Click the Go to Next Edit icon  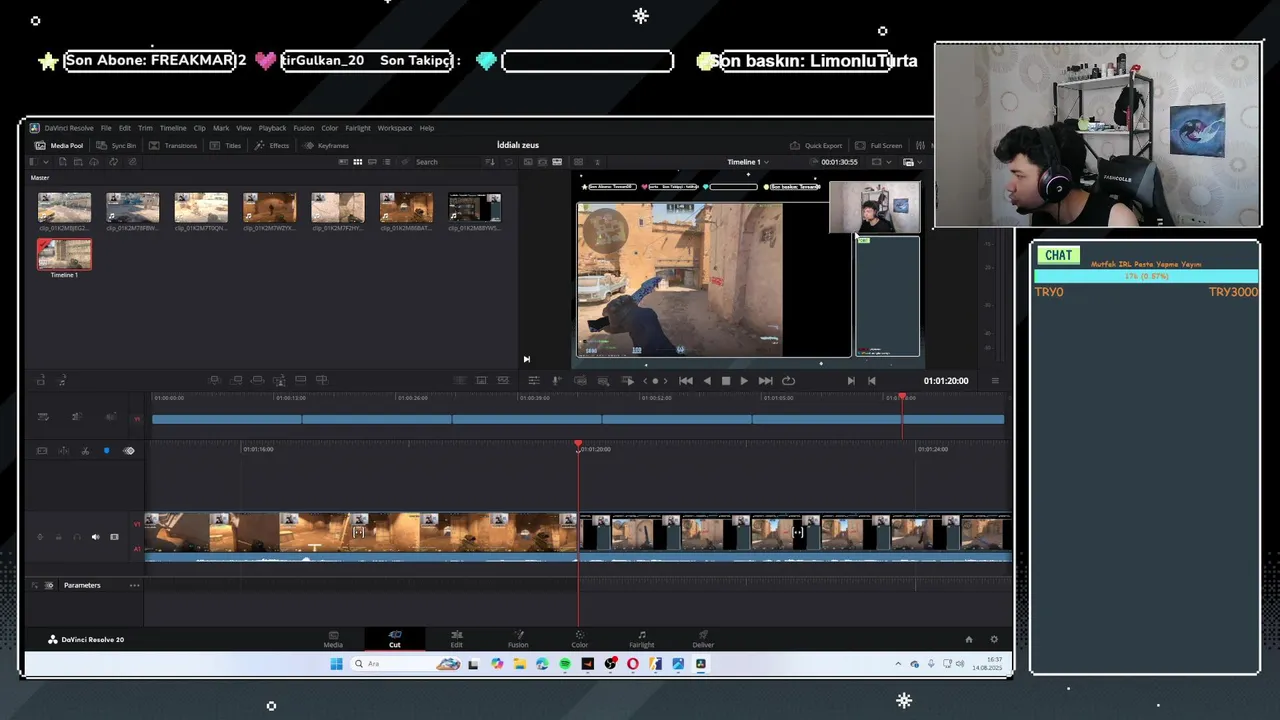click(x=851, y=381)
